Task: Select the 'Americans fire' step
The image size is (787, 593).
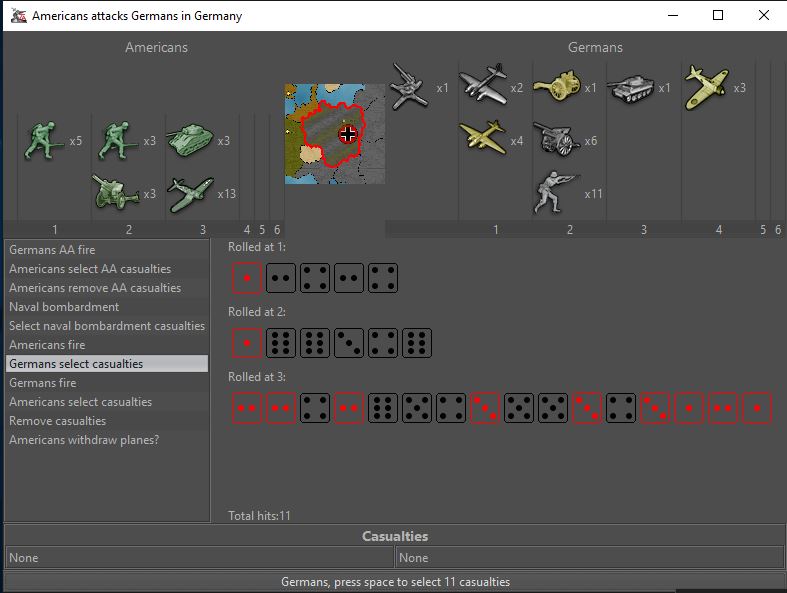Action: [107, 345]
